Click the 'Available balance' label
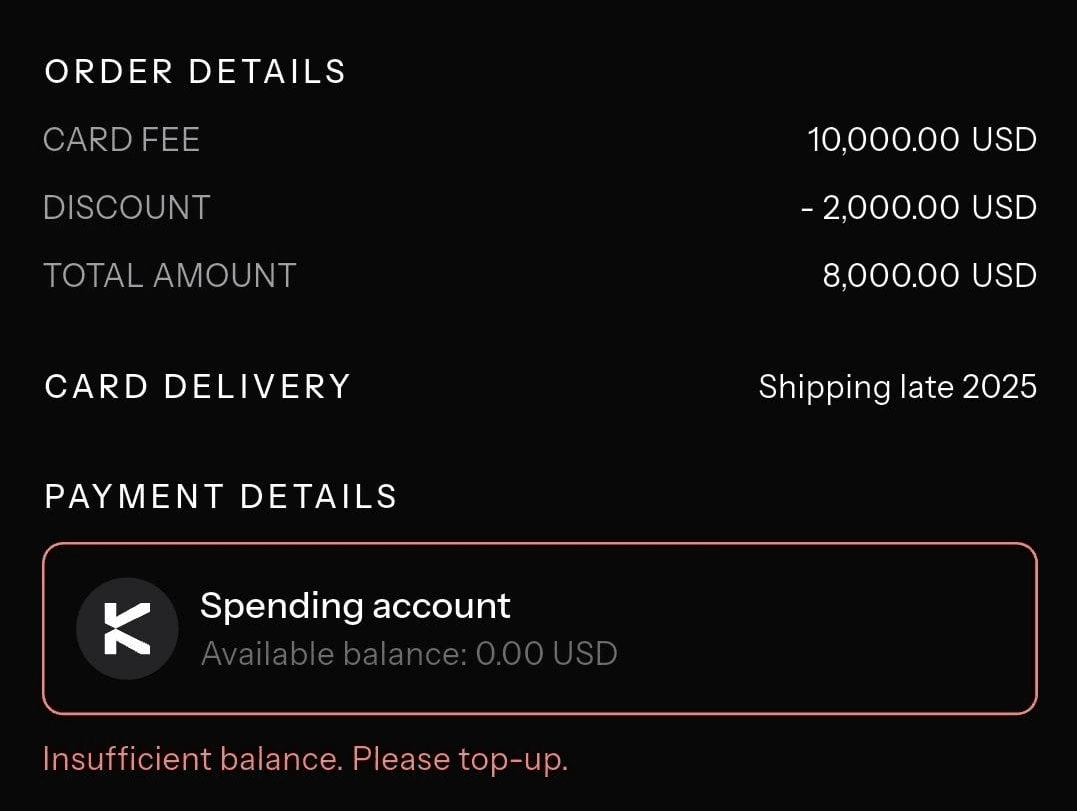The width and height of the screenshot is (1077, 811). coord(334,654)
